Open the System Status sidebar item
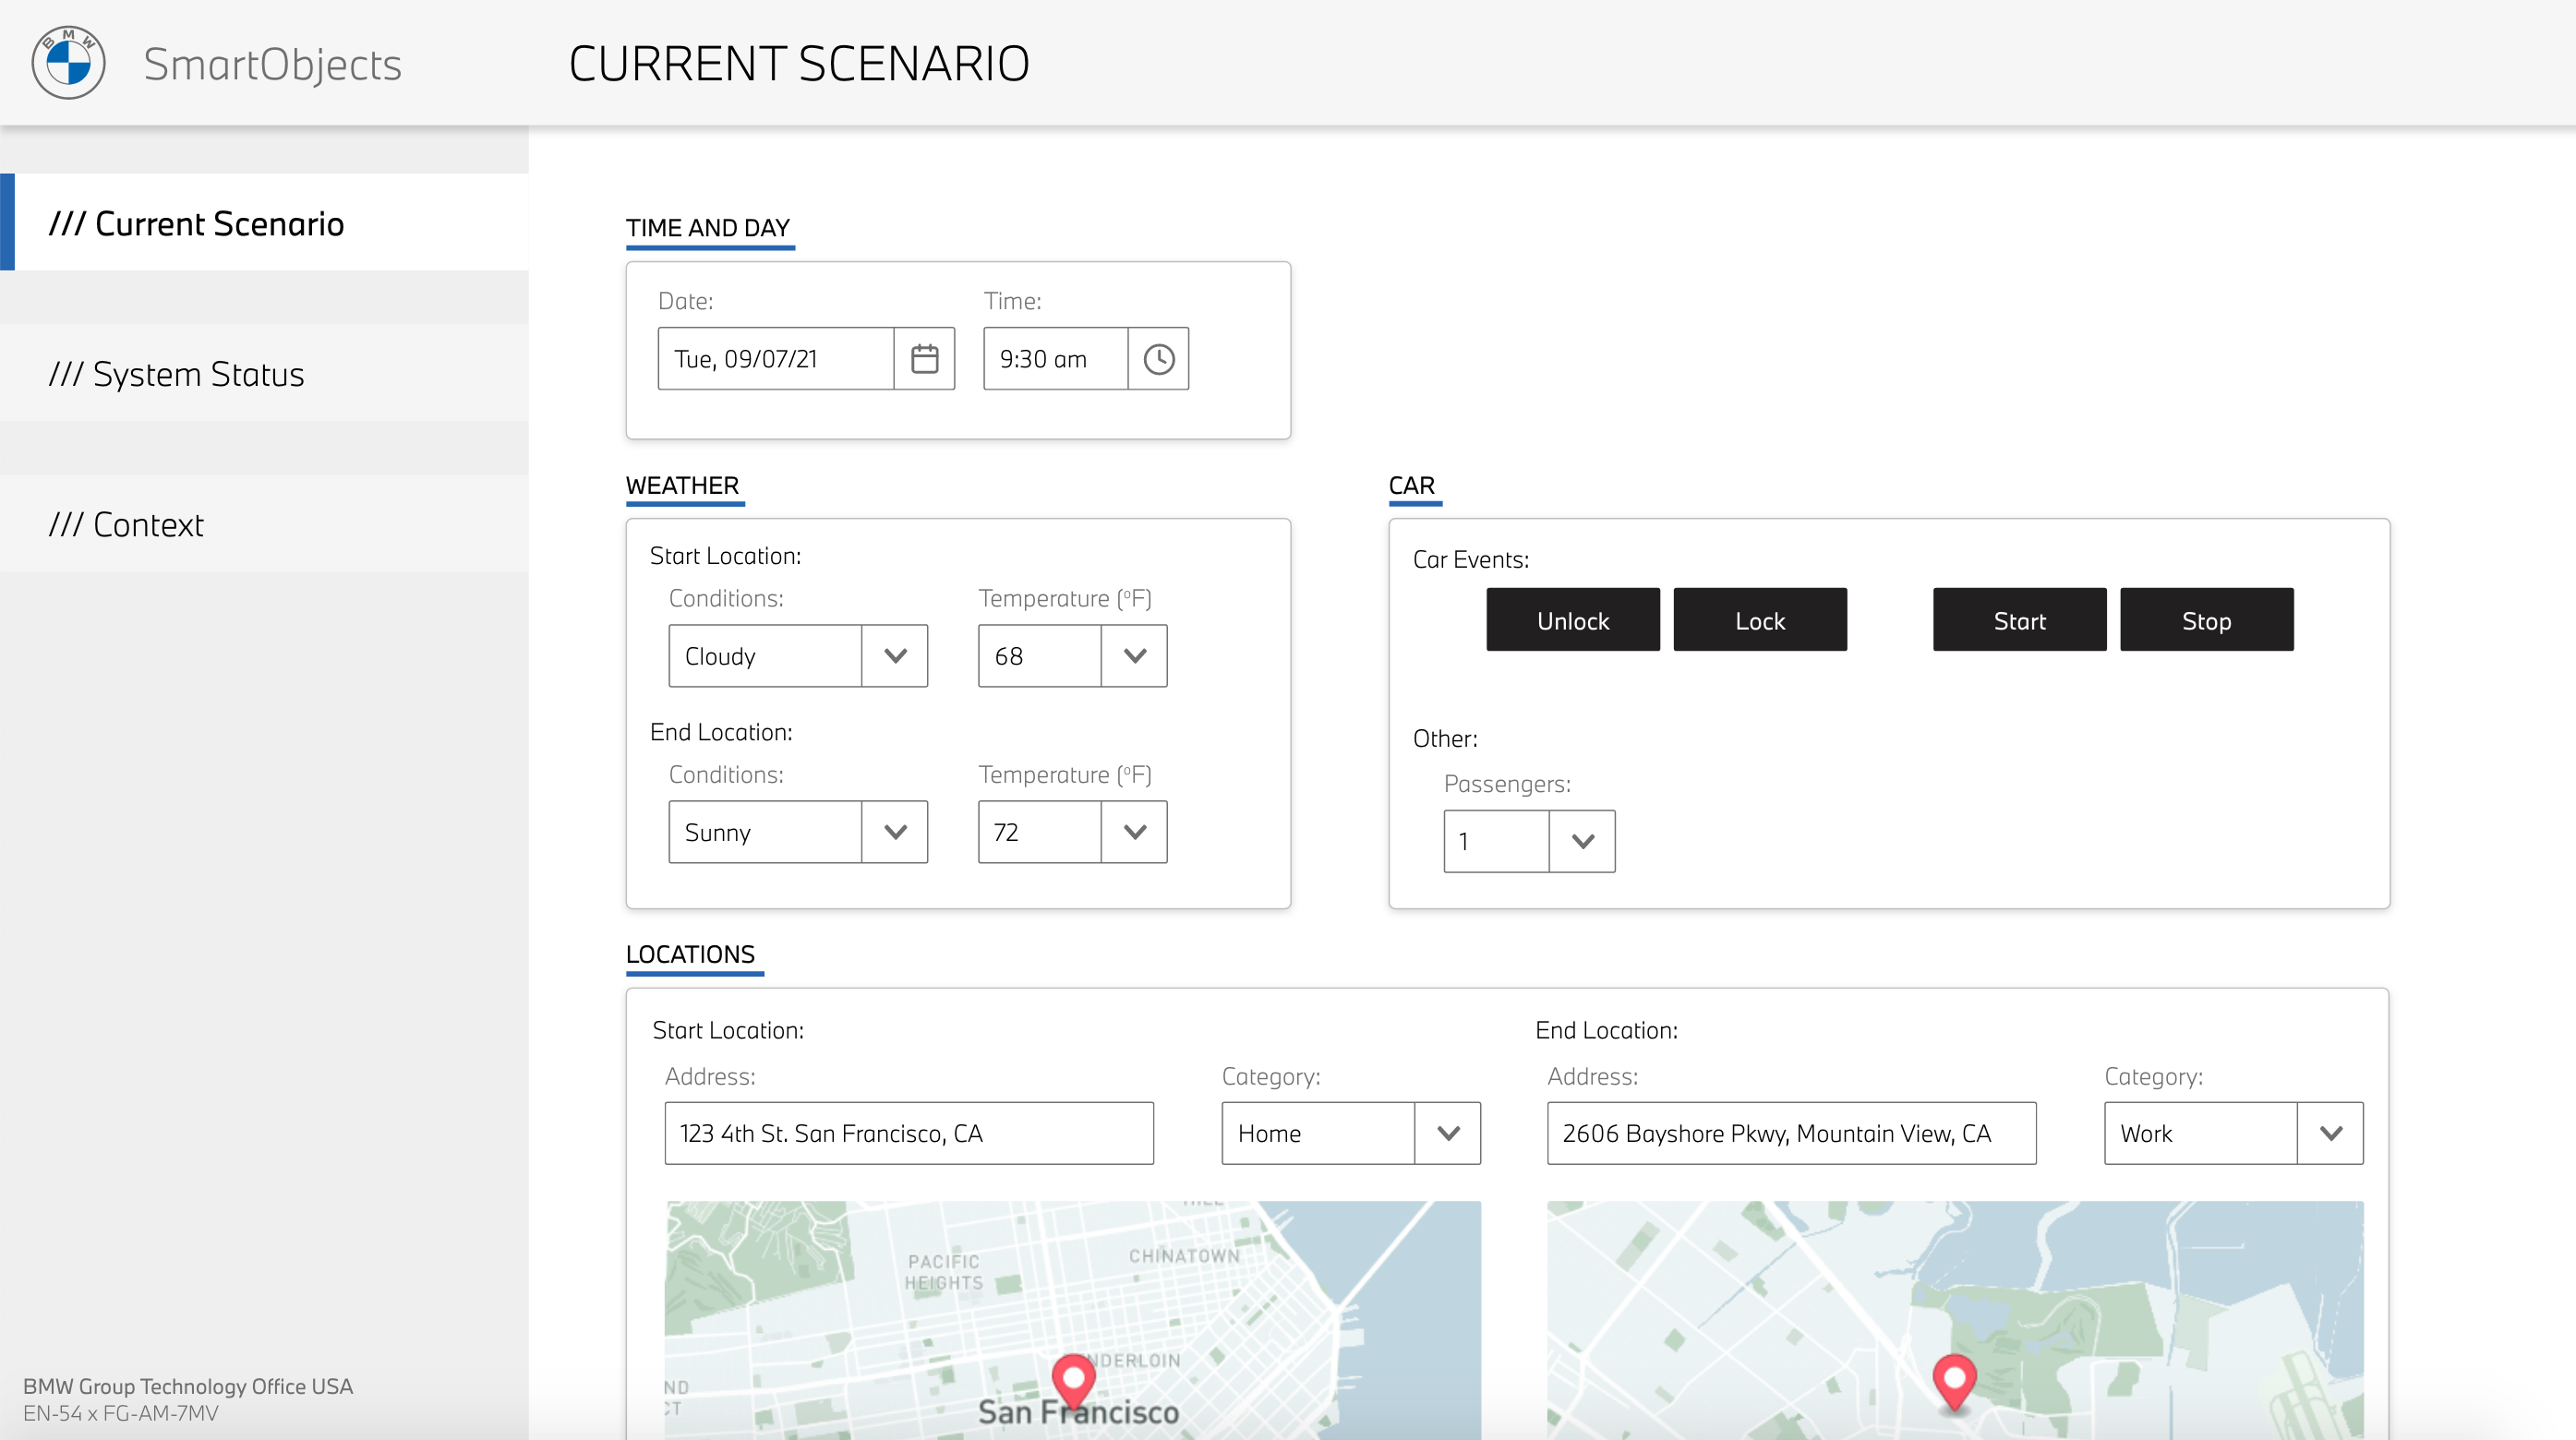The image size is (2576, 1440). click(264, 373)
